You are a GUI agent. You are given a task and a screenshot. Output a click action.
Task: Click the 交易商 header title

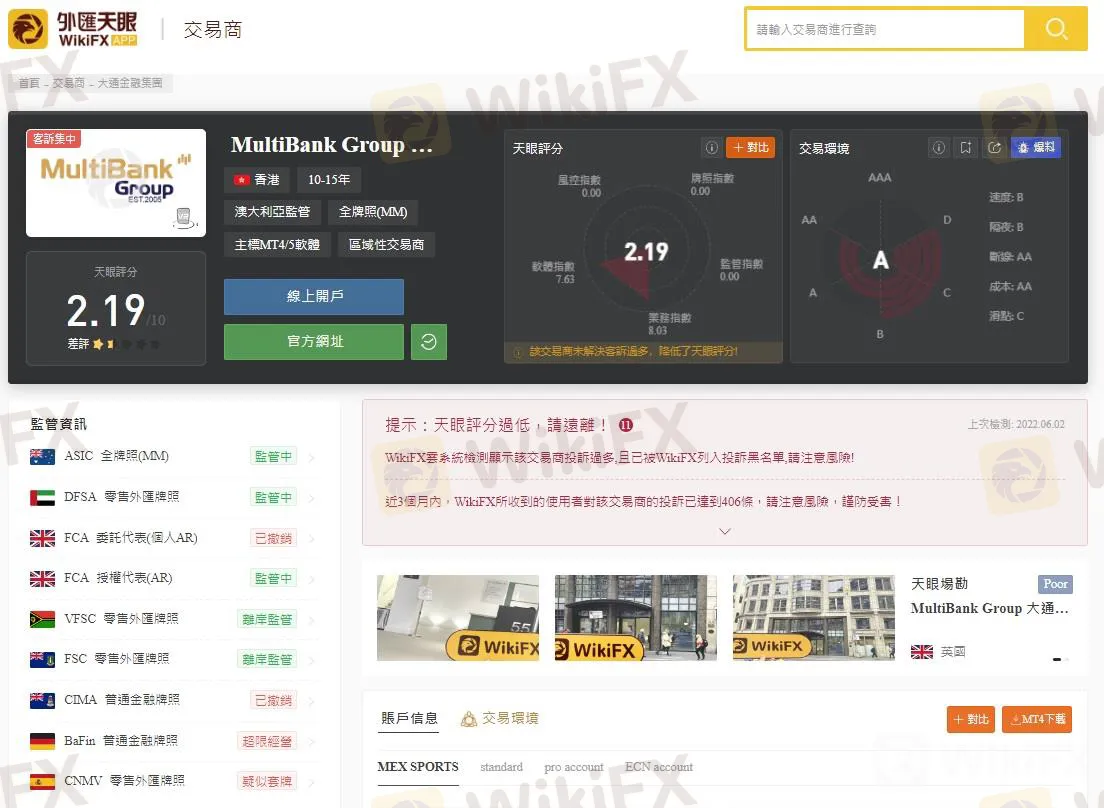coord(213,30)
